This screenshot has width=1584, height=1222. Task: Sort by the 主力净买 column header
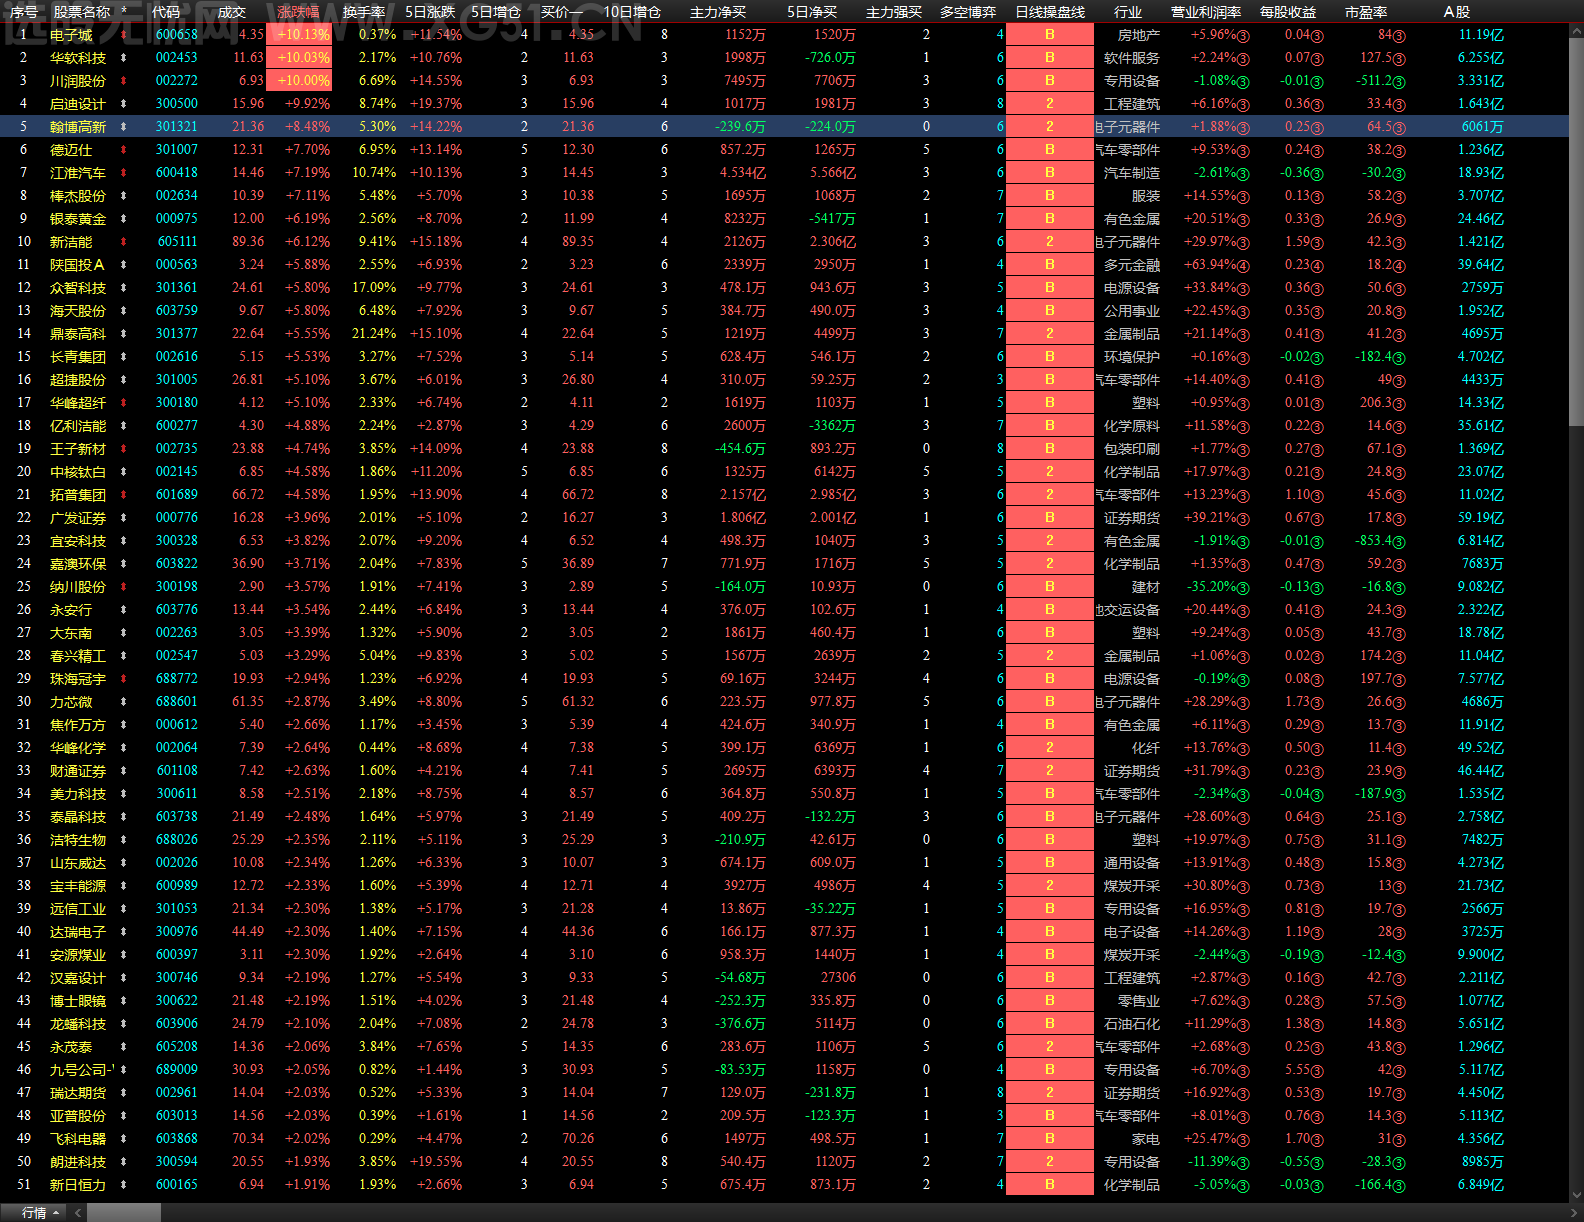[718, 12]
